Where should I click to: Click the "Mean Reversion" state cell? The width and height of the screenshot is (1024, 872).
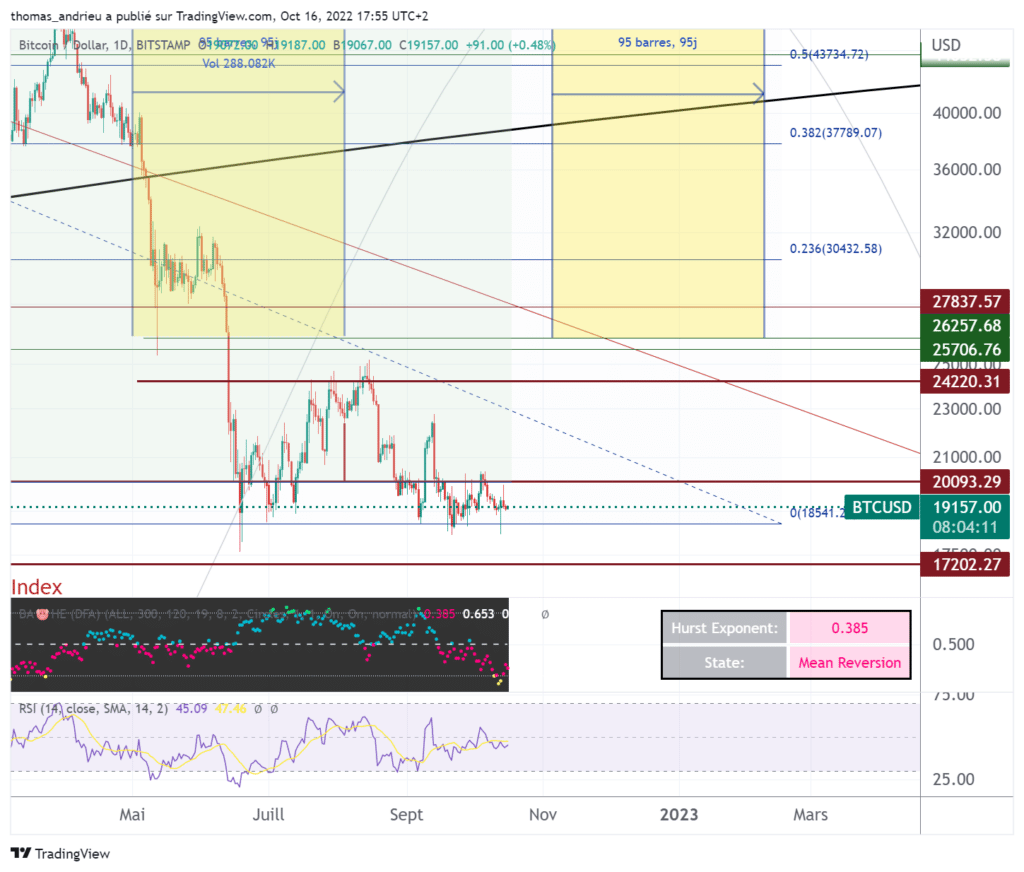[x=849, y=662]
